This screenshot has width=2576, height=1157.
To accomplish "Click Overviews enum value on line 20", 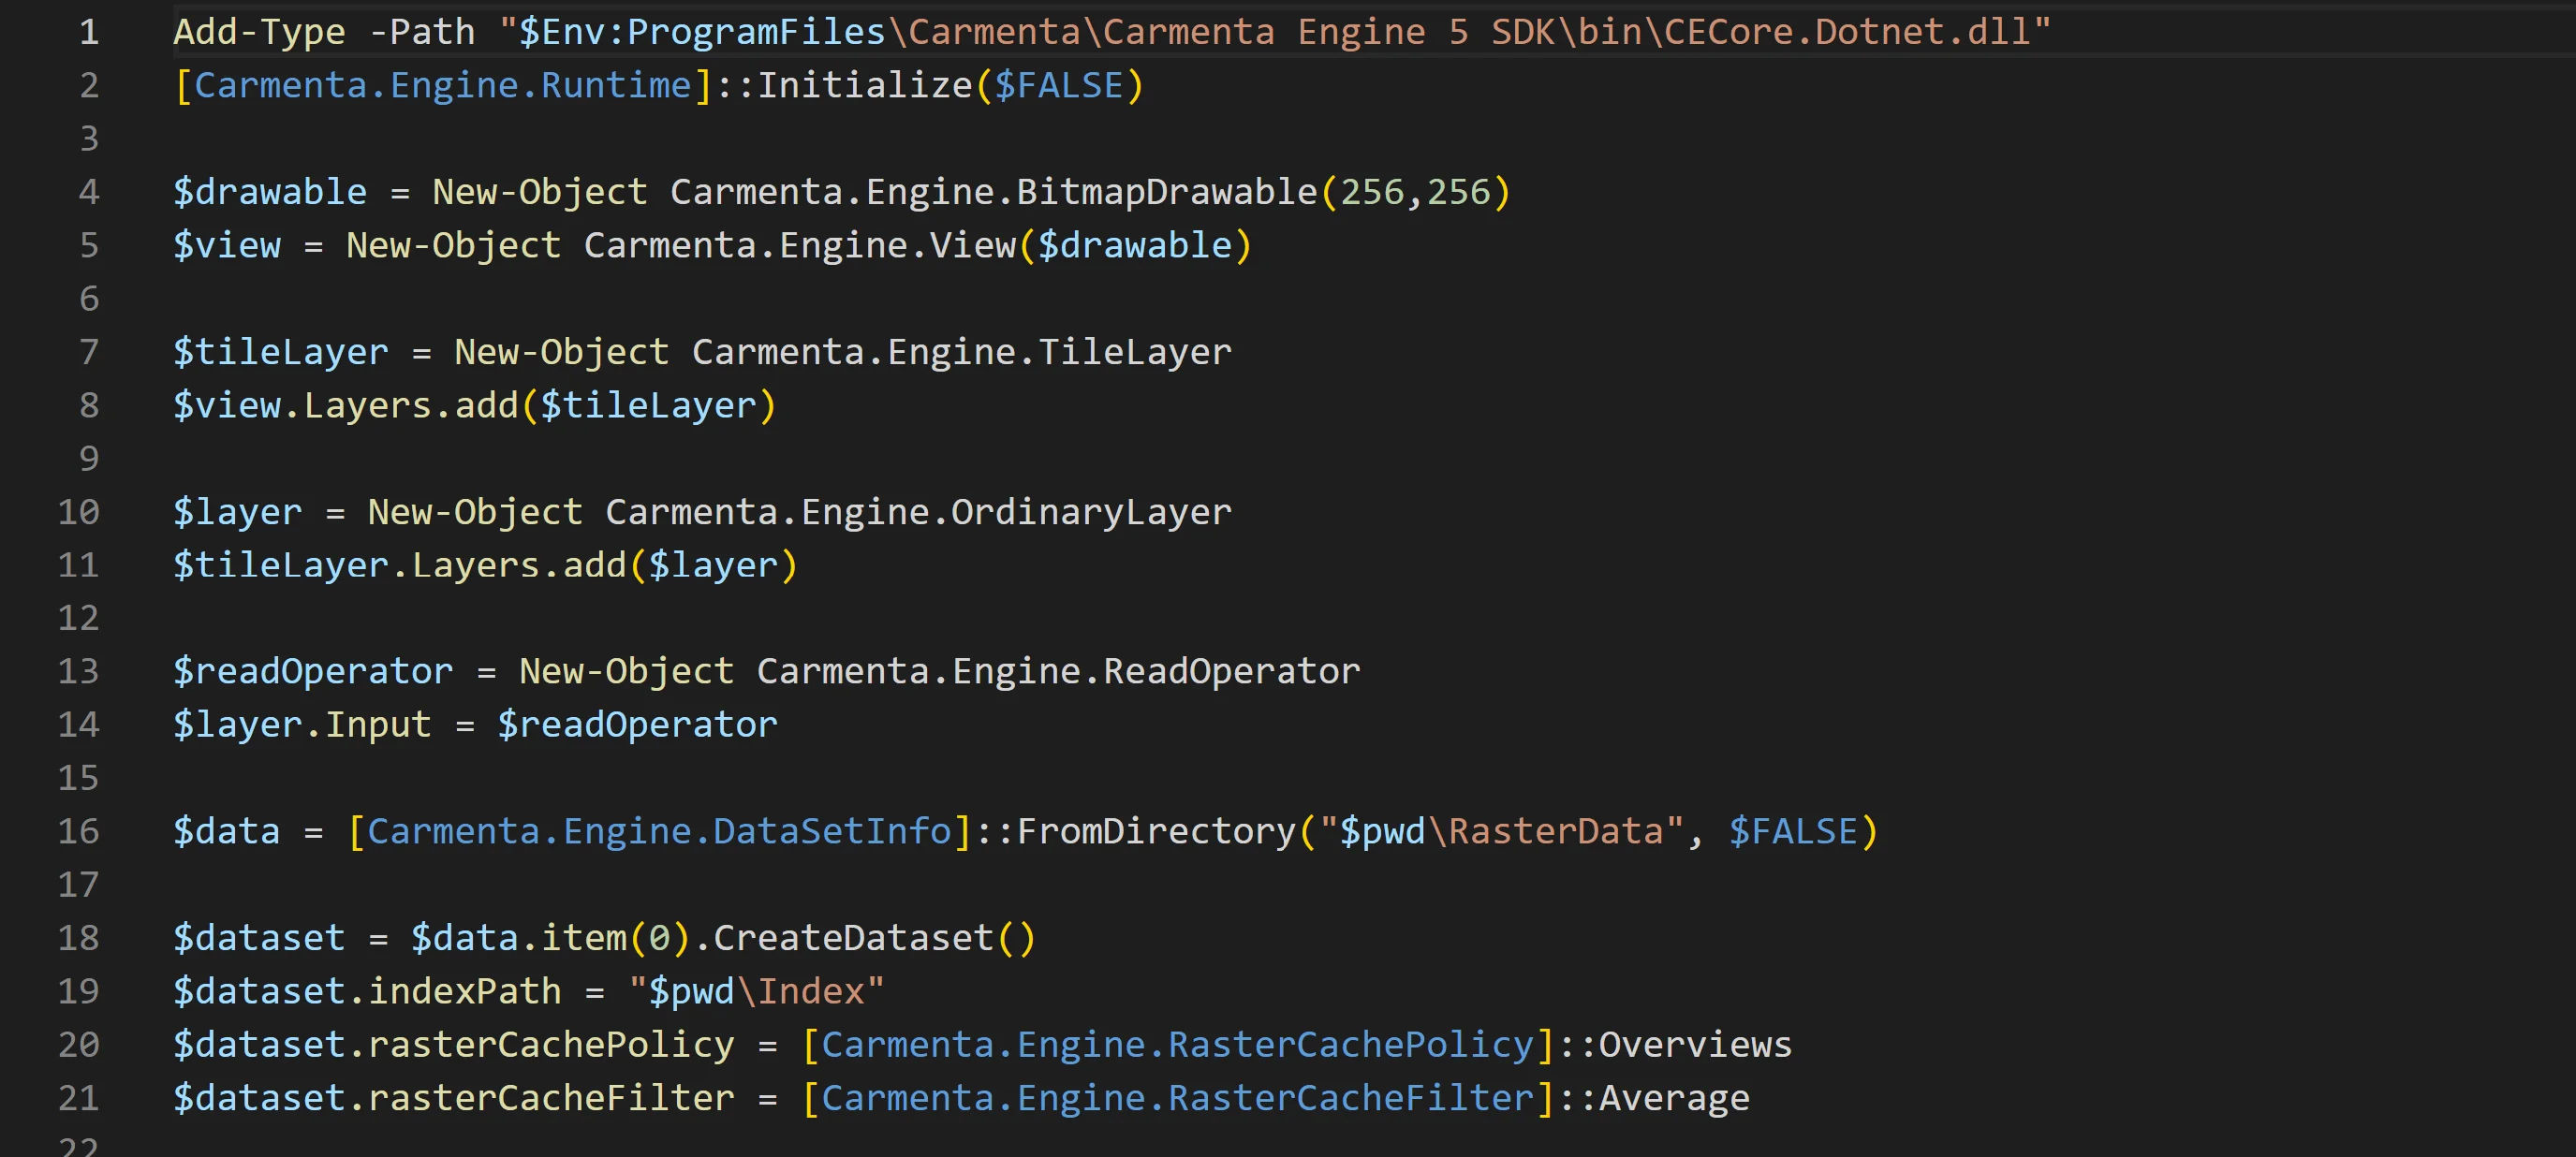I will 1695,1045.
